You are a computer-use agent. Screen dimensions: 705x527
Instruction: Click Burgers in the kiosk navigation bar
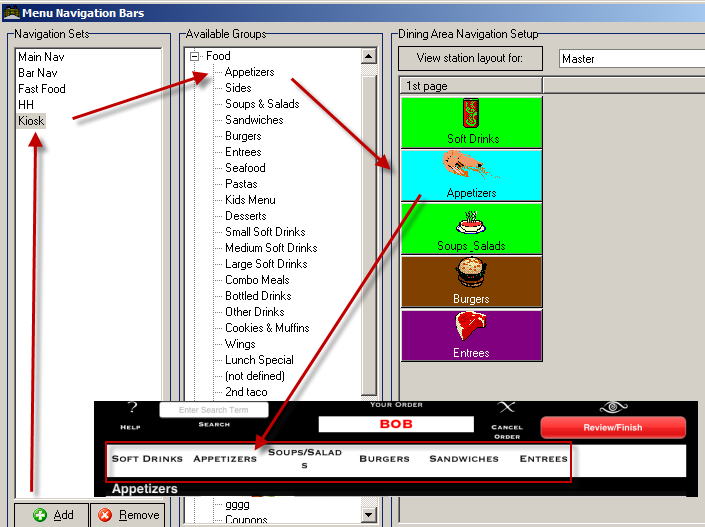385,459
